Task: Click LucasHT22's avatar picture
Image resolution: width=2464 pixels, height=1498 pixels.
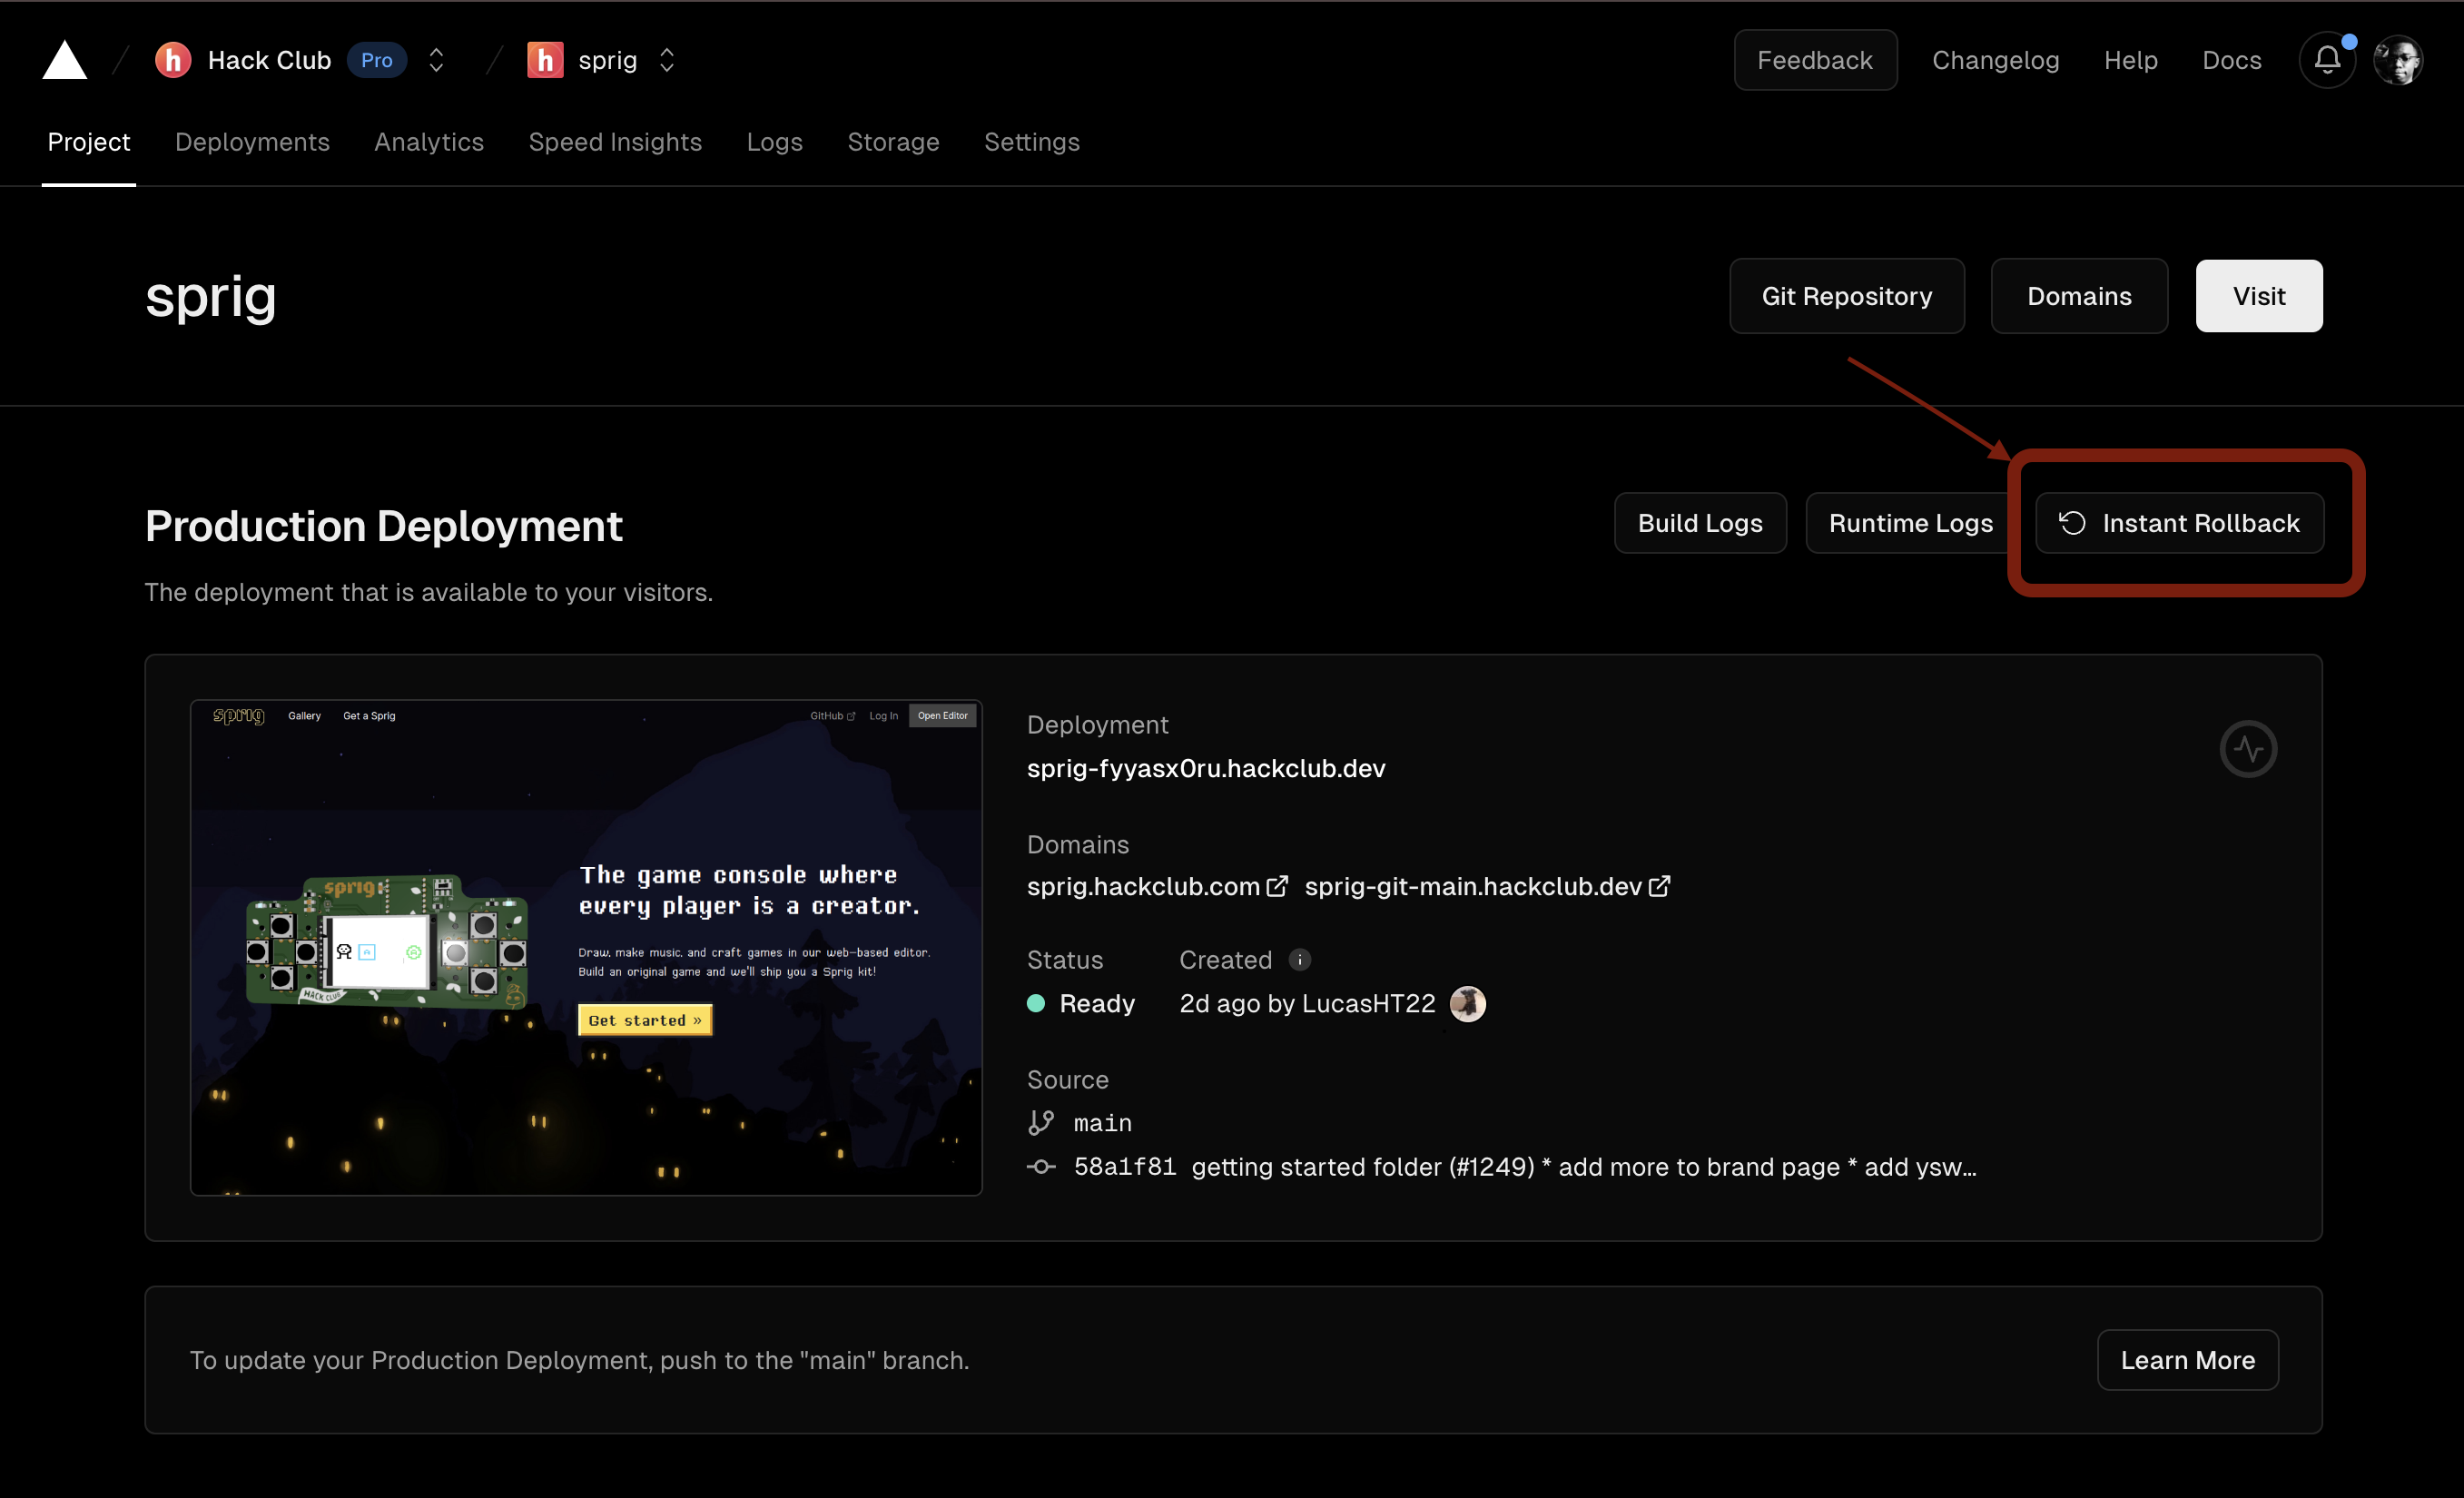Action: [1467, 1003]
